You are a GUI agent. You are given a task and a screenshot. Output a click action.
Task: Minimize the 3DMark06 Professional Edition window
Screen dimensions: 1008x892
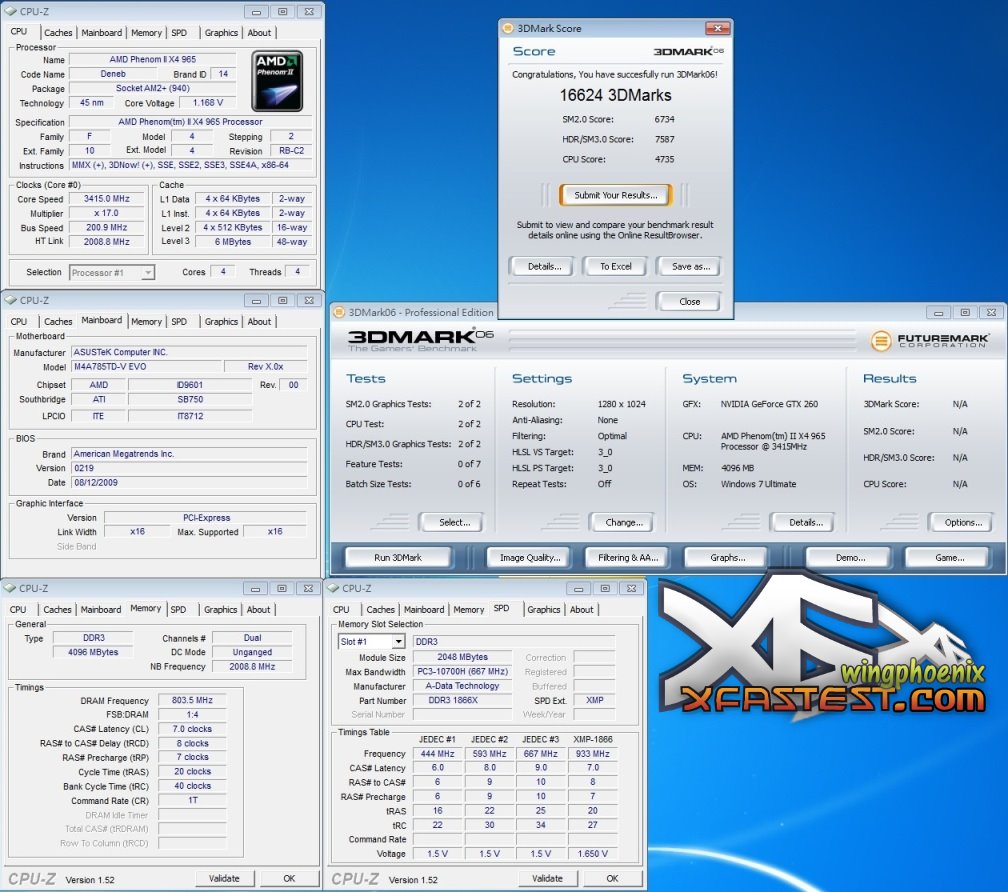936,312
